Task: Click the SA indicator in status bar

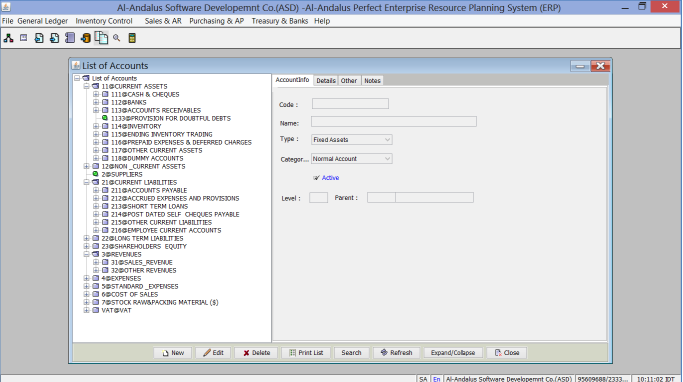Action: (423, 379)
